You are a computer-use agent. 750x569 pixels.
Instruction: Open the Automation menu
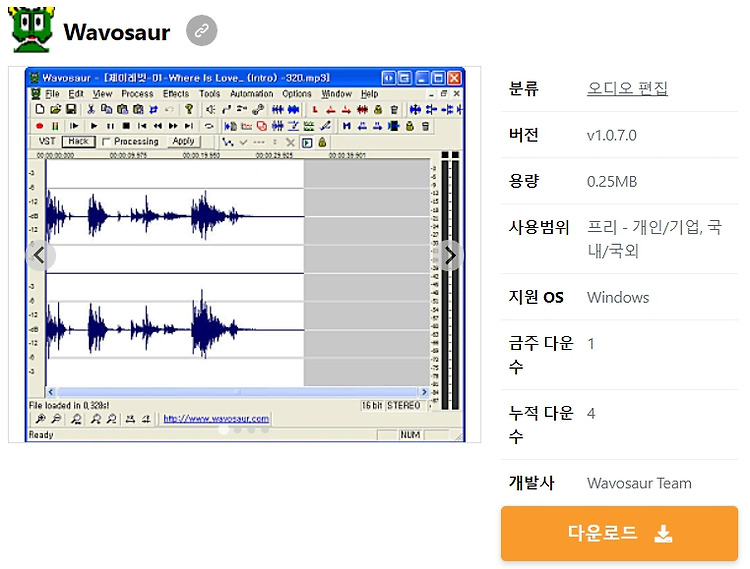[x=251, y=94]
